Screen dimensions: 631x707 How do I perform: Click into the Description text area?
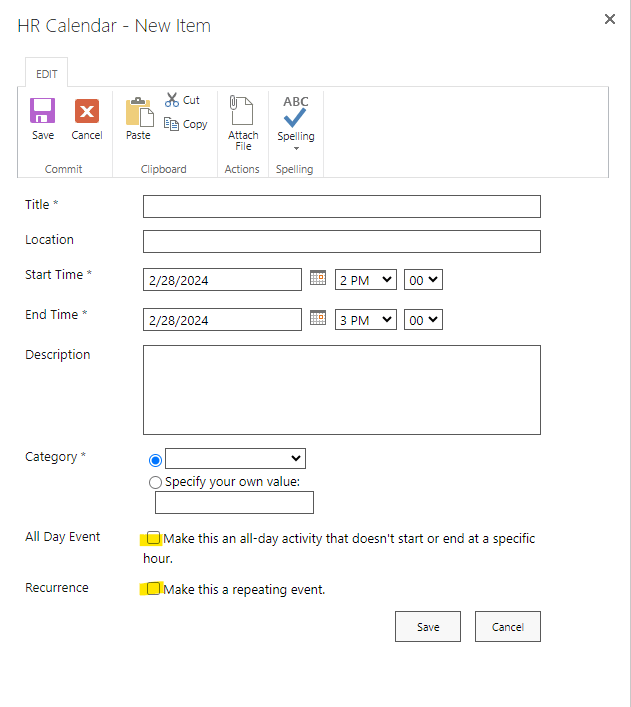[x=341, y=390]
